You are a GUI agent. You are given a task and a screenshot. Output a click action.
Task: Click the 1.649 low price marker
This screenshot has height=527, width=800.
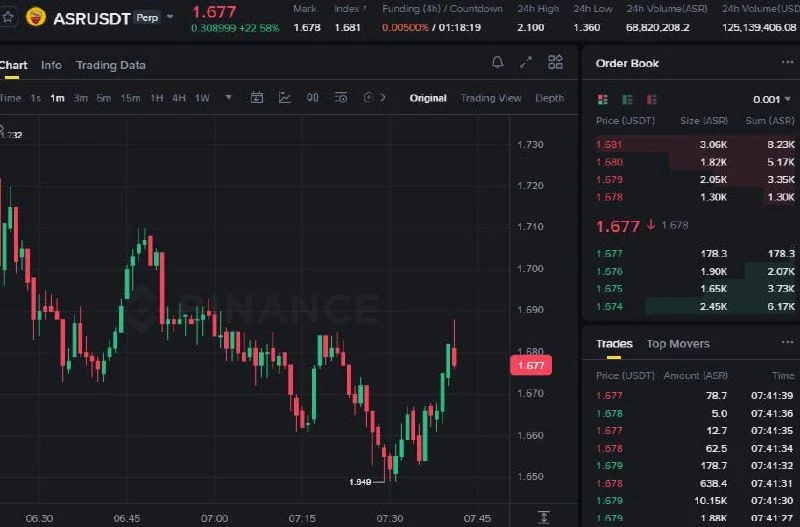360,482
